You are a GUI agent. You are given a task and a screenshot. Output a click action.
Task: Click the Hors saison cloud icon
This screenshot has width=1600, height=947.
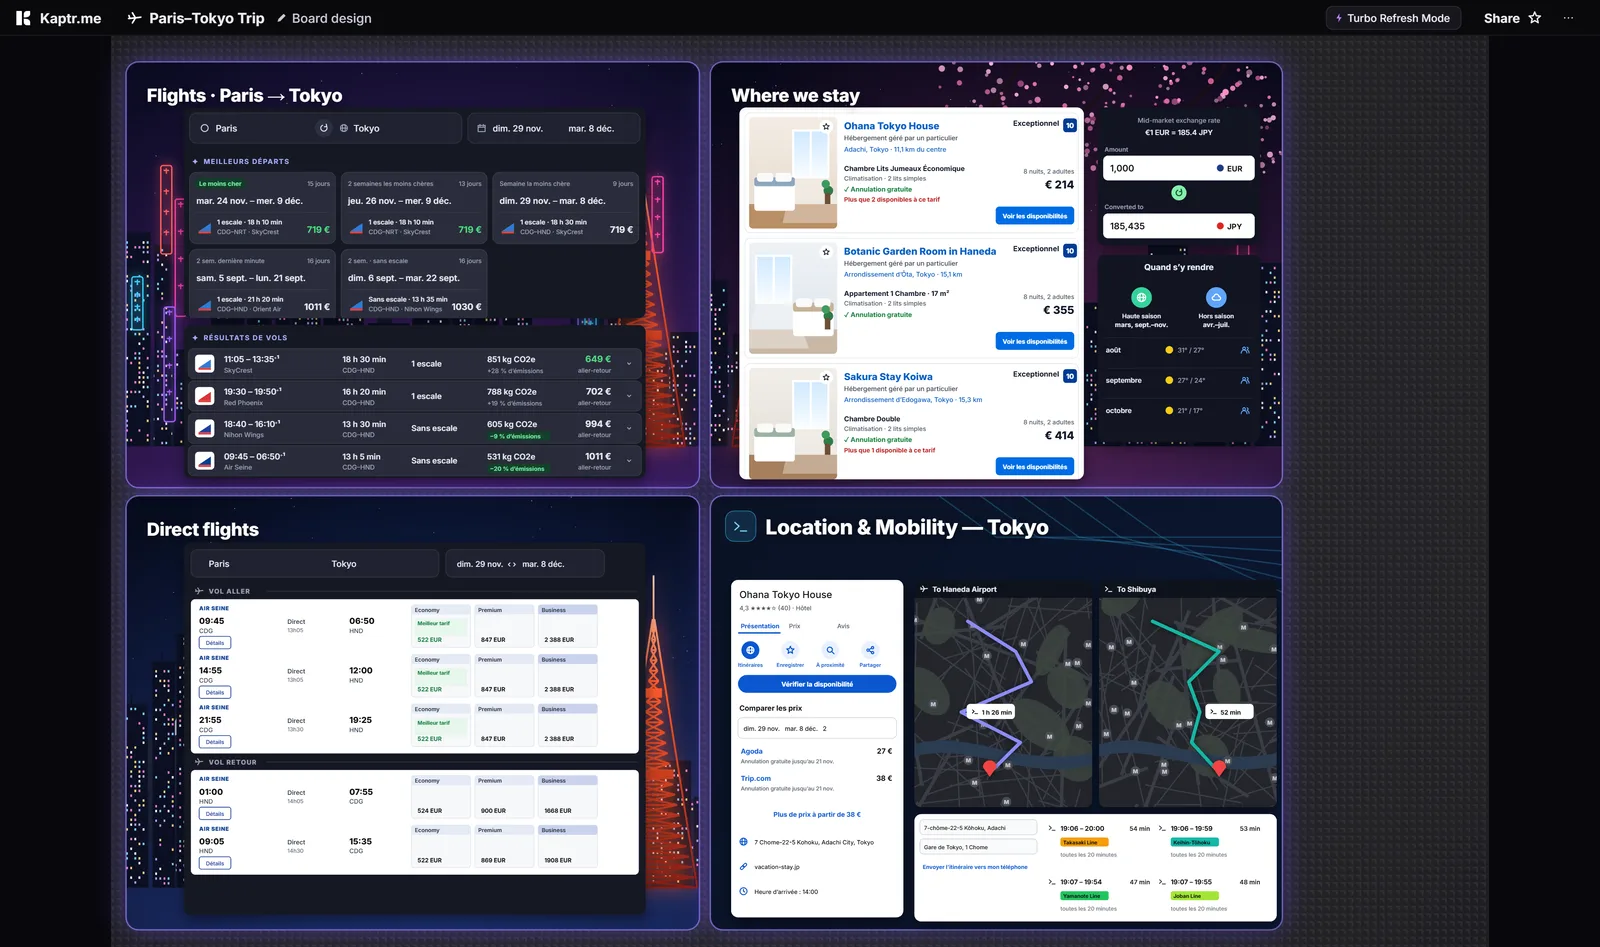[x=1216, y=298]
